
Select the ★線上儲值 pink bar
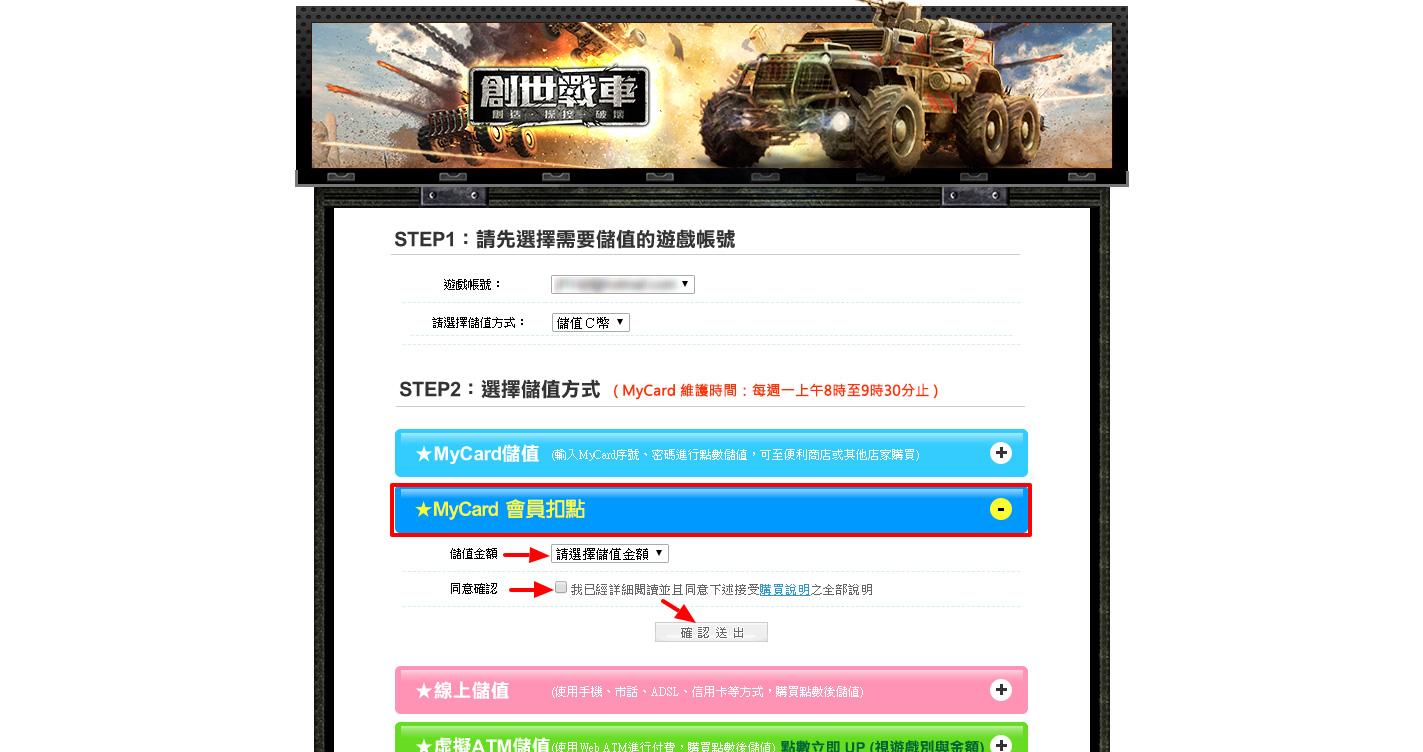[711, 690]
